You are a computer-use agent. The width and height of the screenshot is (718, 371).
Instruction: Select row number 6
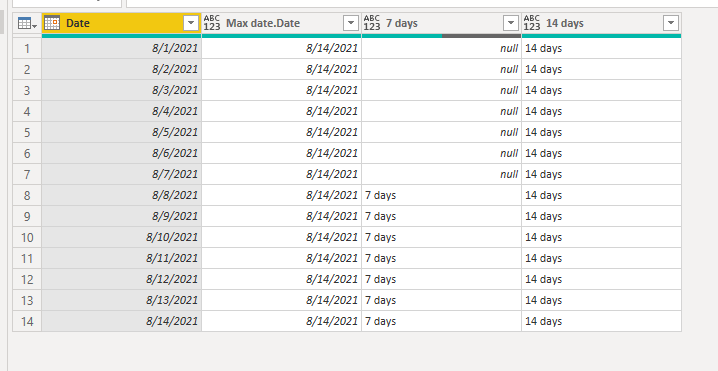(x=27, y=153)
